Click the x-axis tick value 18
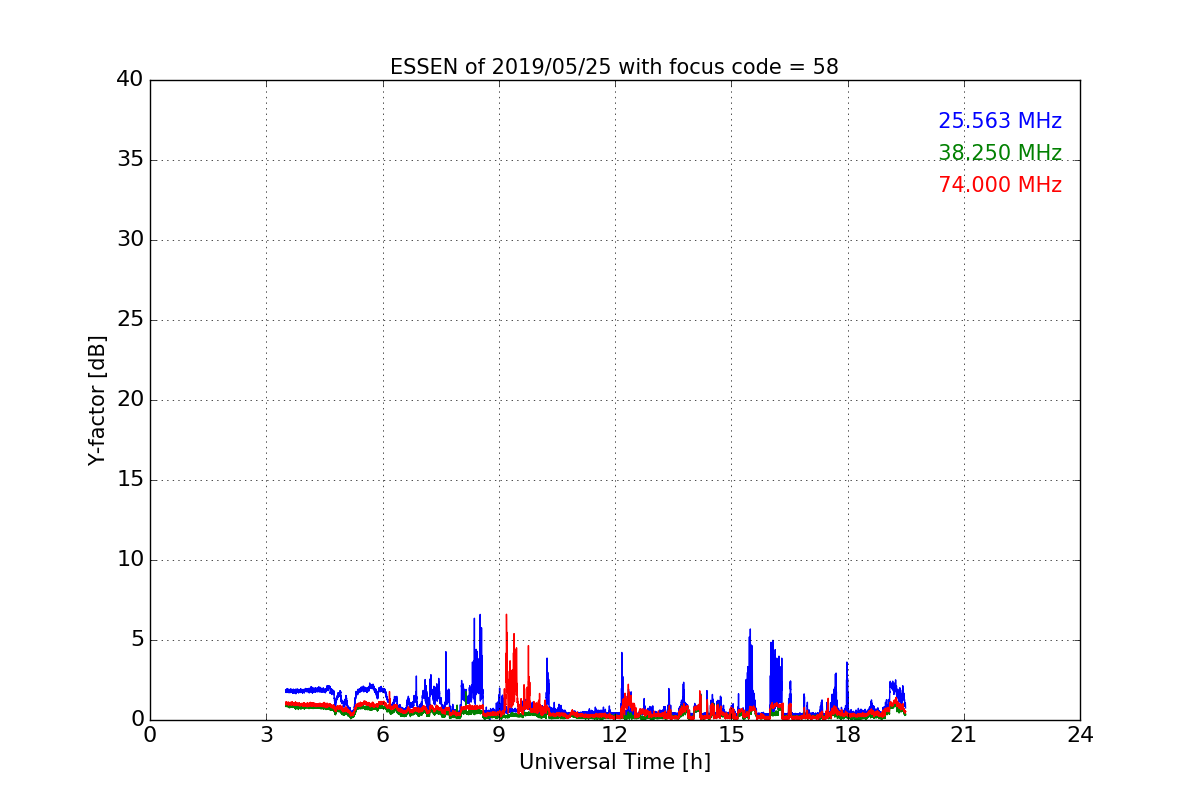The height and width of the screenshot is (800, 1200). 848,735
